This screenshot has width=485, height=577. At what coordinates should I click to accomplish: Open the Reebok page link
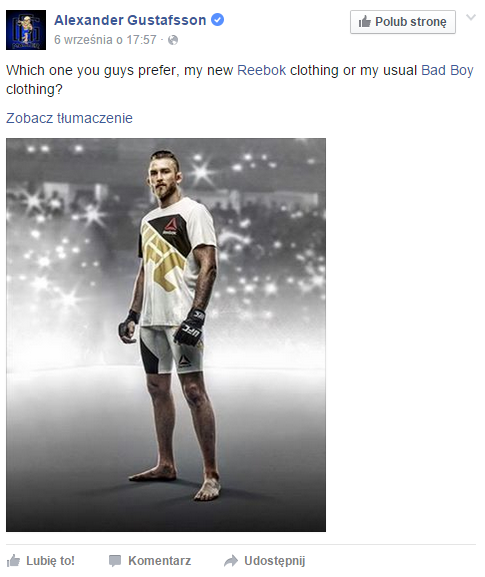[x=262, y=70]
